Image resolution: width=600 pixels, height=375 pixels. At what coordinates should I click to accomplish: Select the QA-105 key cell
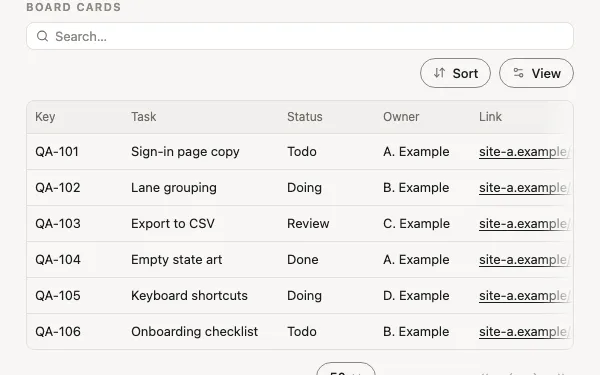click(58, 295)
